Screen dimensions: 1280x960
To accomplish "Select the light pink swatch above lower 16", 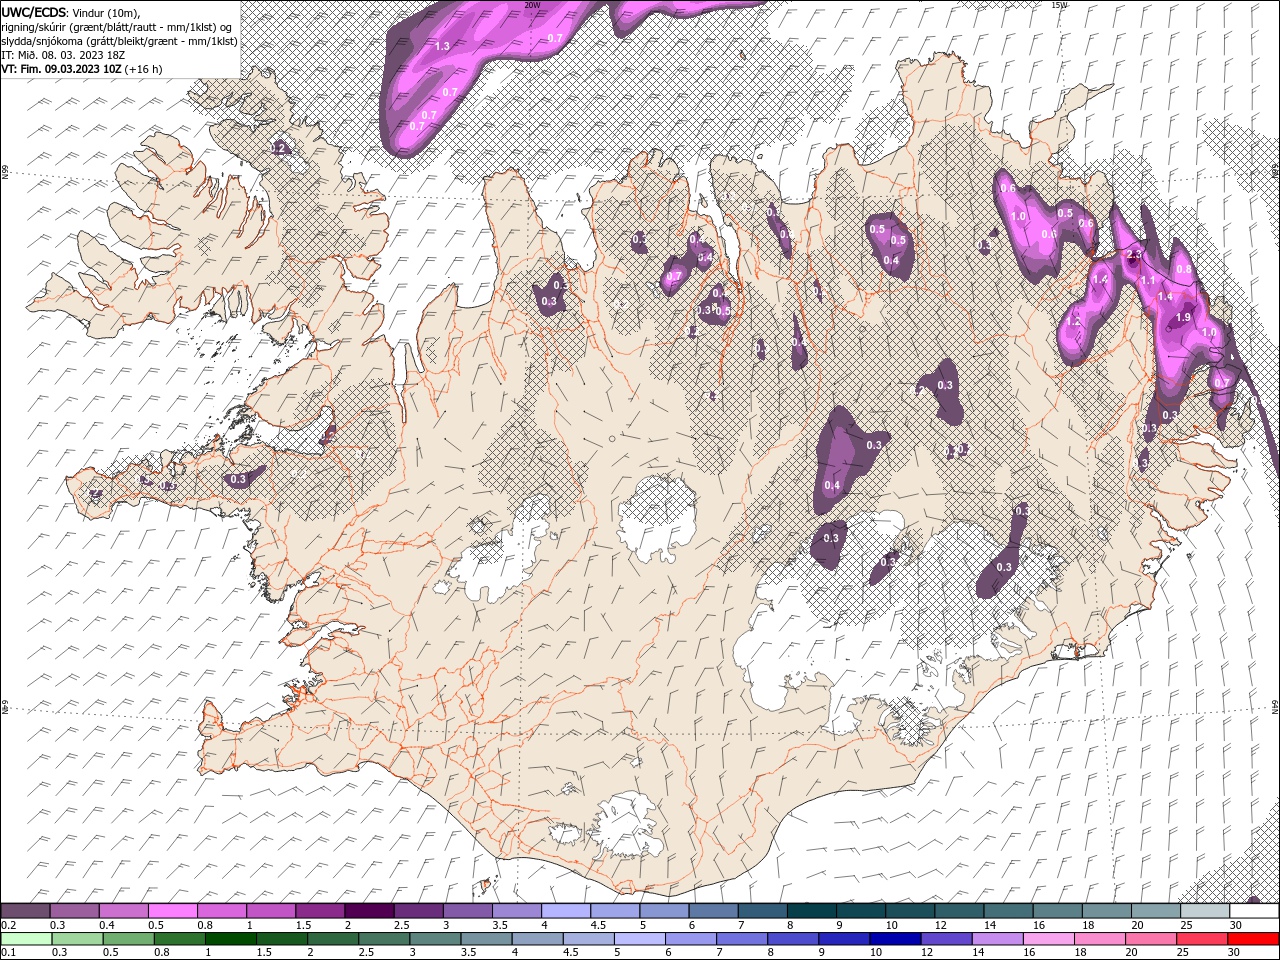I will (1048, 939).
